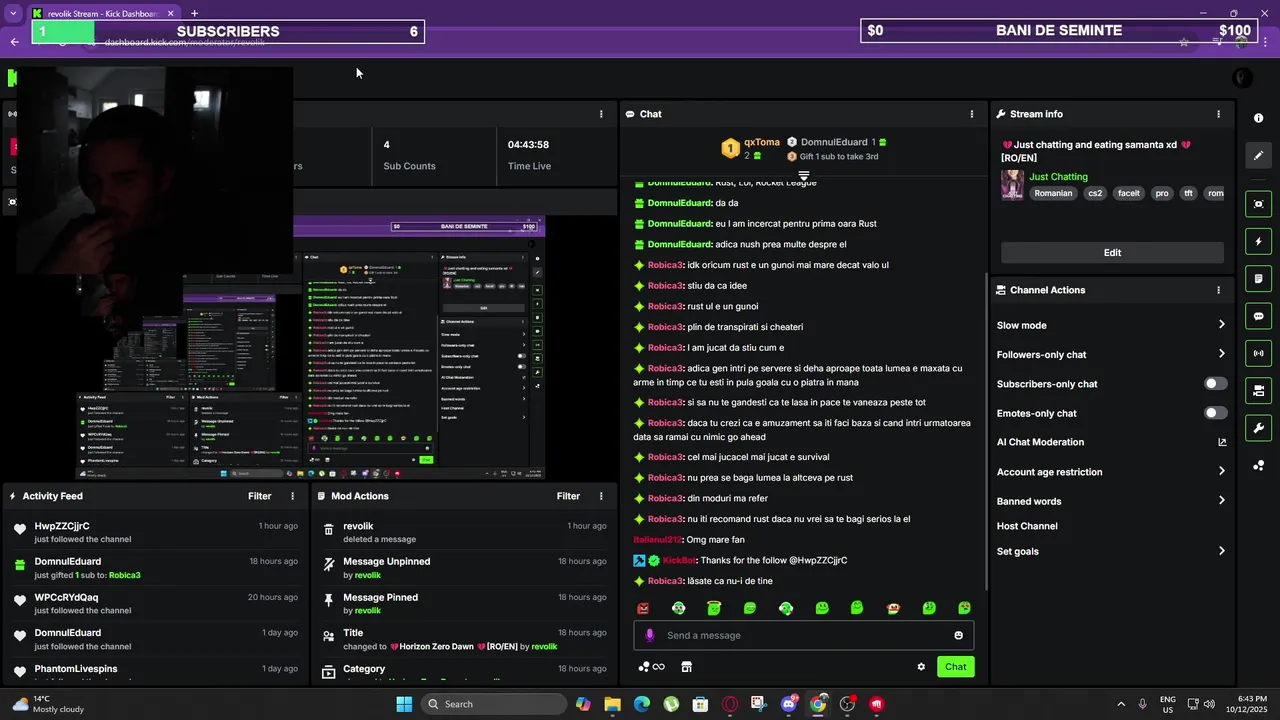1280x720 pixels.
Task: Open the Activity Feed Filter dropdown
Action: coord(259,496)
